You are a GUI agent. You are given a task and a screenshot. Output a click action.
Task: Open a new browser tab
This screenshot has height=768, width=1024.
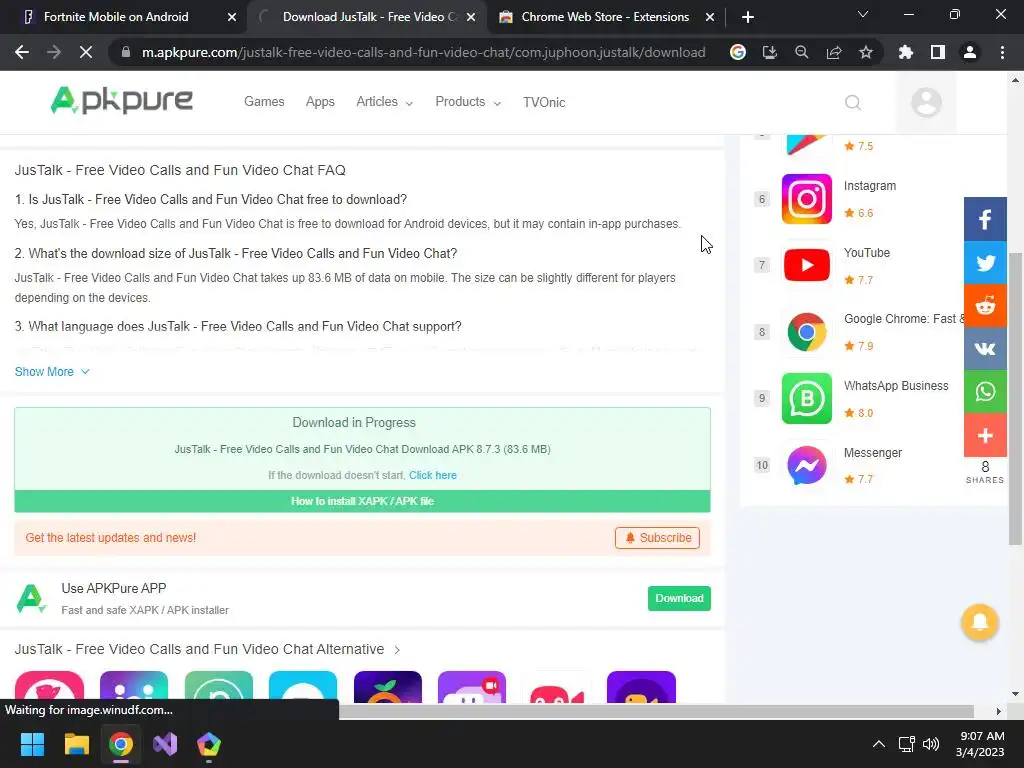click(748, 17)
